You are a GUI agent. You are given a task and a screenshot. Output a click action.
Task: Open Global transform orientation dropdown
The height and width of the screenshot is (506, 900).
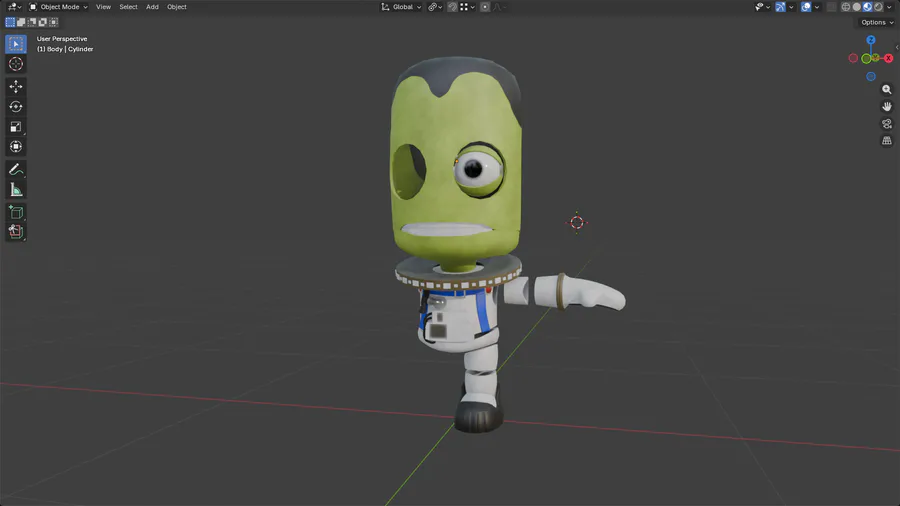pos(401,7)
